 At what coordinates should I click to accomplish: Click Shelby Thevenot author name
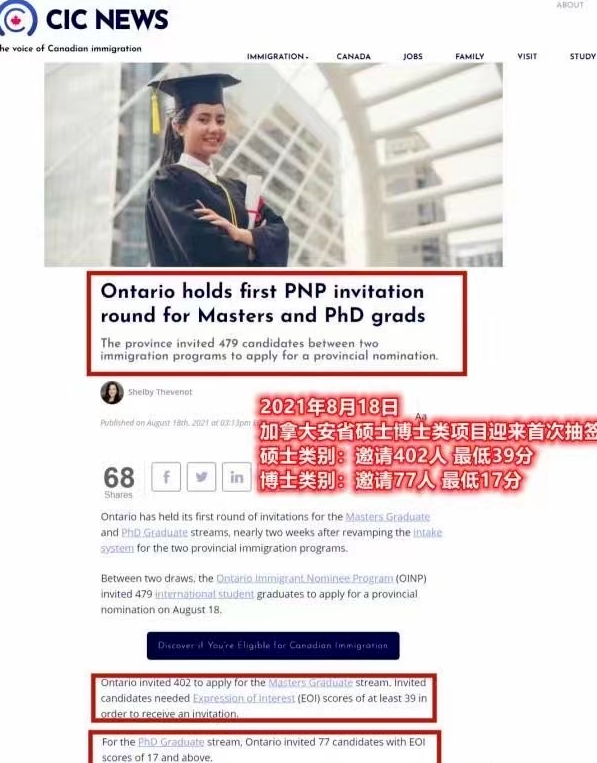click(160, 392)
